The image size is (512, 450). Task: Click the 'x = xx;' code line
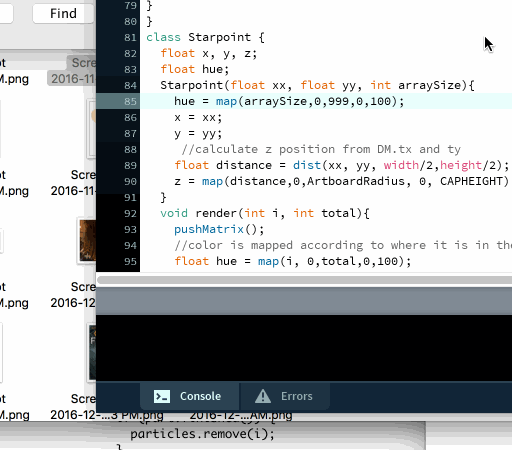pos(198,117)
